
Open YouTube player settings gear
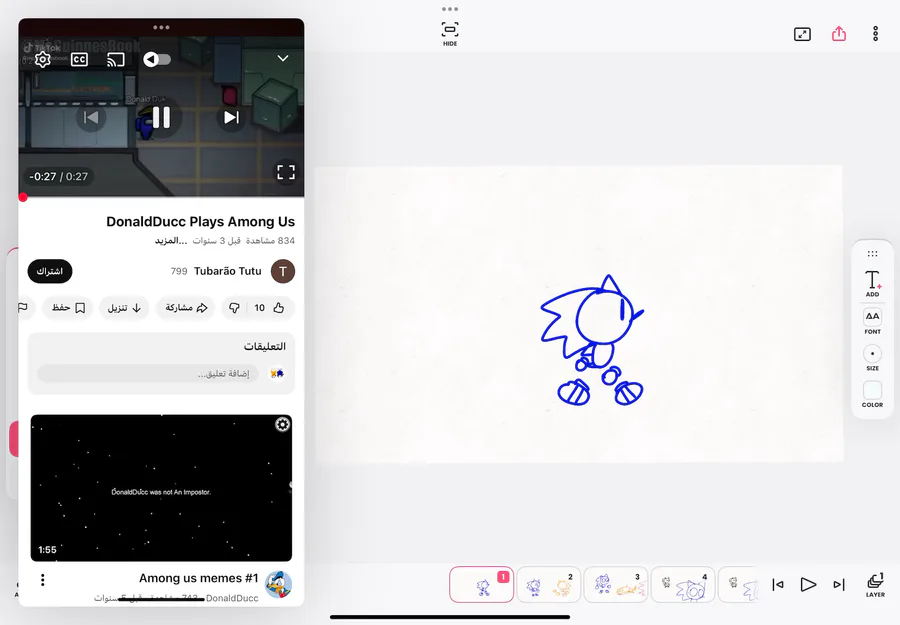point(42,59)
